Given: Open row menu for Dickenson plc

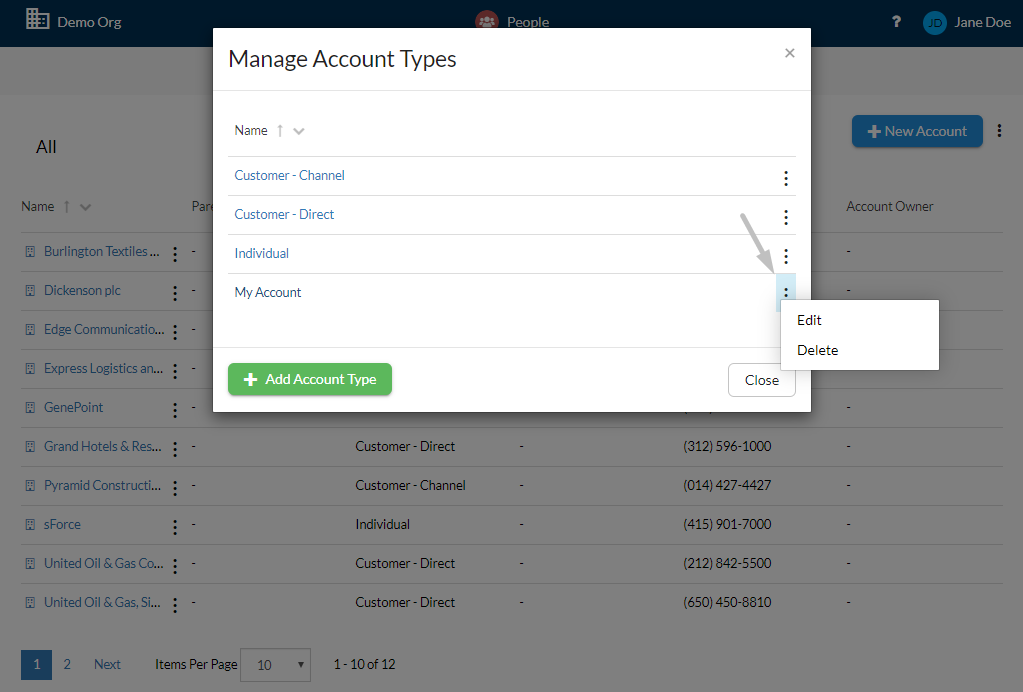Looking at the screenshot, I should [175, 293].
